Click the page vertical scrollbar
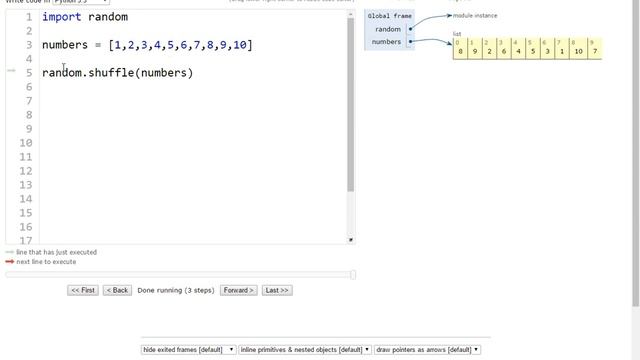This screenshot has height=360, width=640. click(x=636, y=153)
